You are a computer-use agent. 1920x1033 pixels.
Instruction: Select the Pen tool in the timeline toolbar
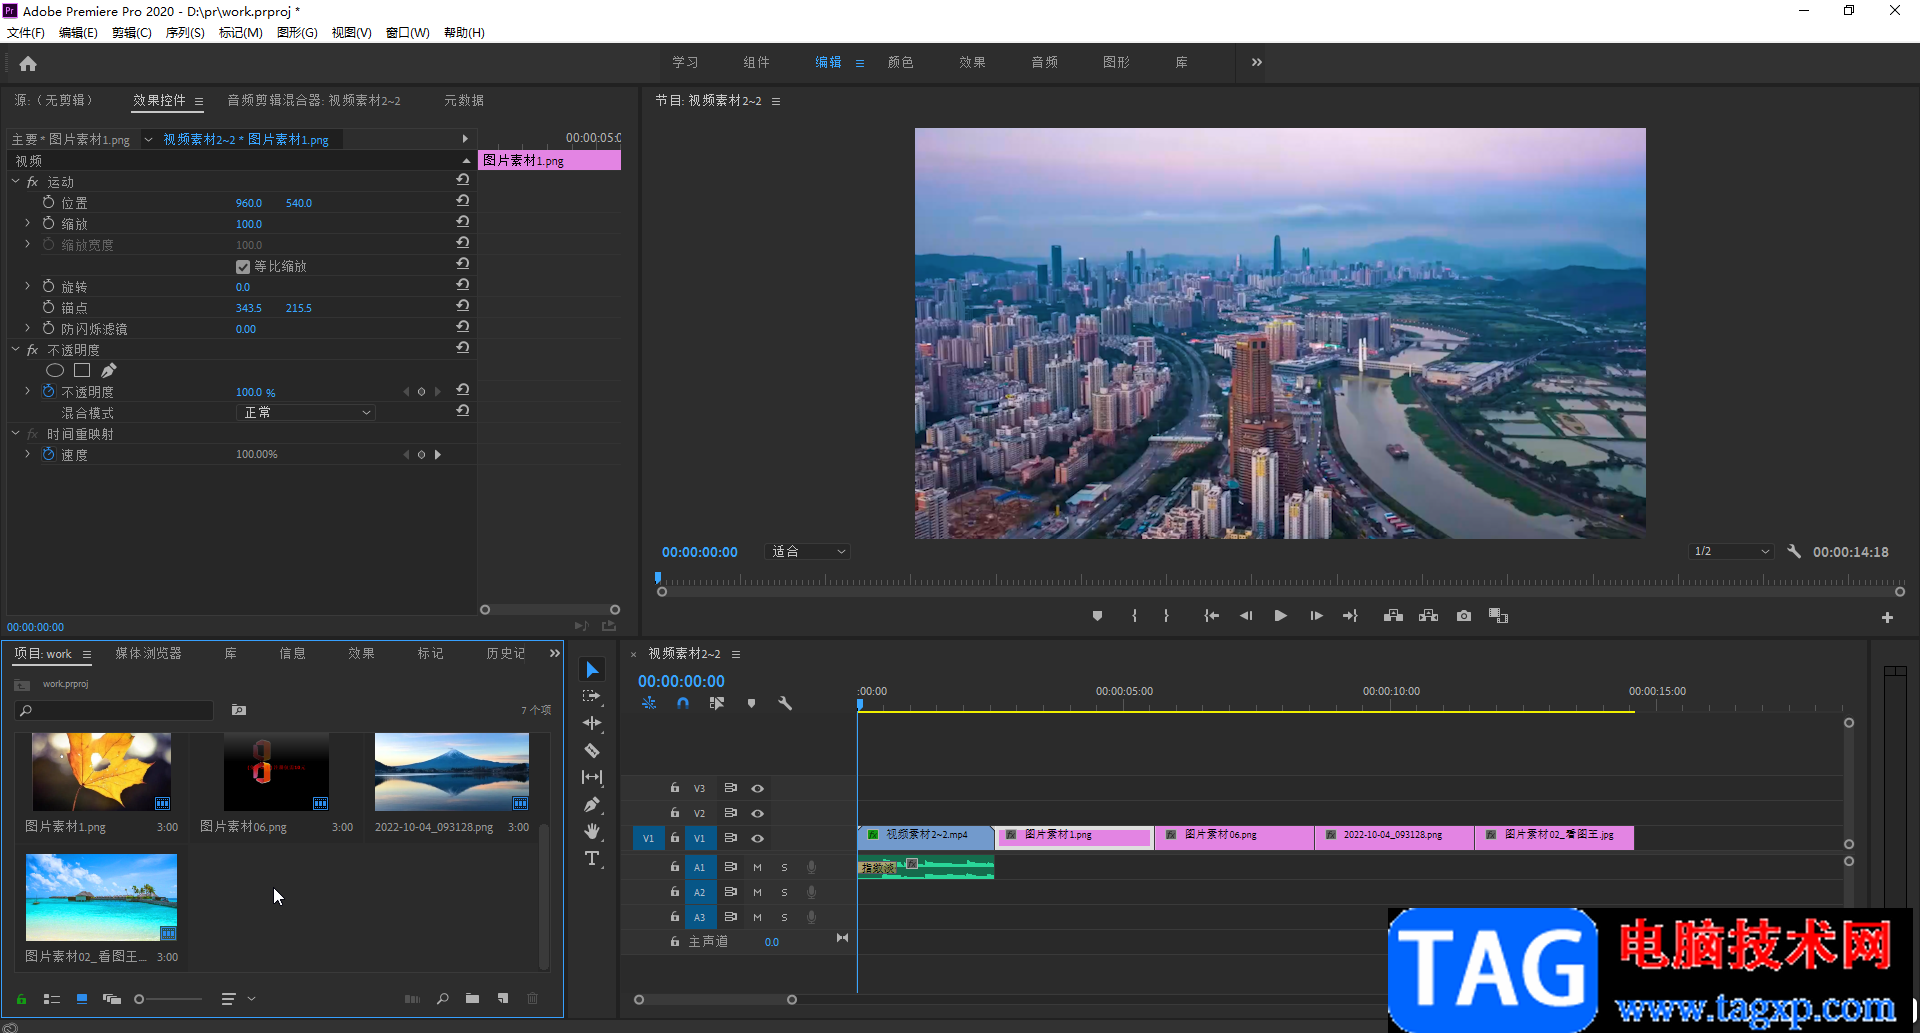pyautogui.click(x=592, y=804)
